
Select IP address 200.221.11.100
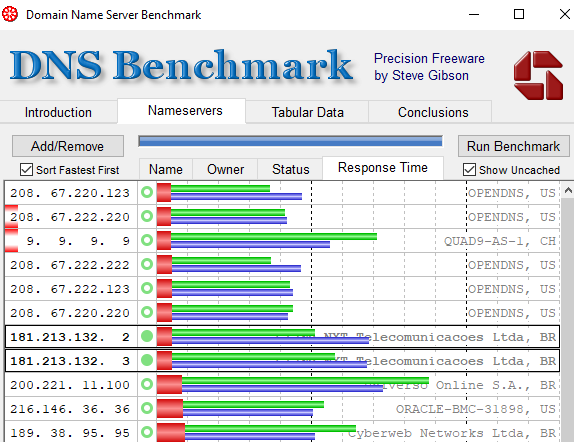pos(70,385)
